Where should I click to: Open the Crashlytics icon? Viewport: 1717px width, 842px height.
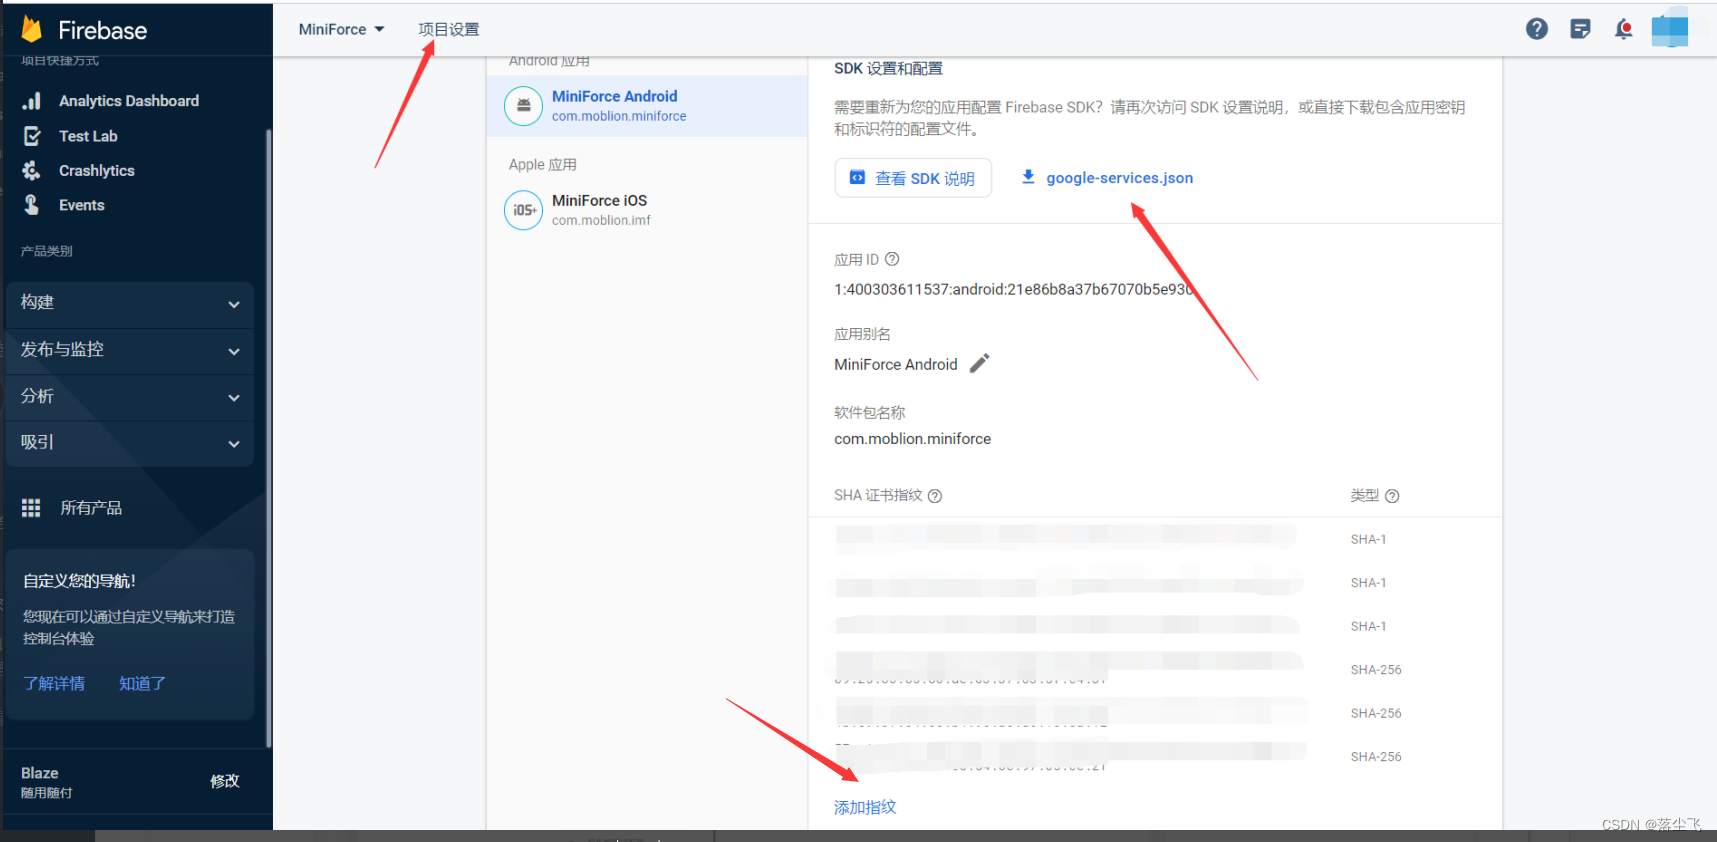32,171
